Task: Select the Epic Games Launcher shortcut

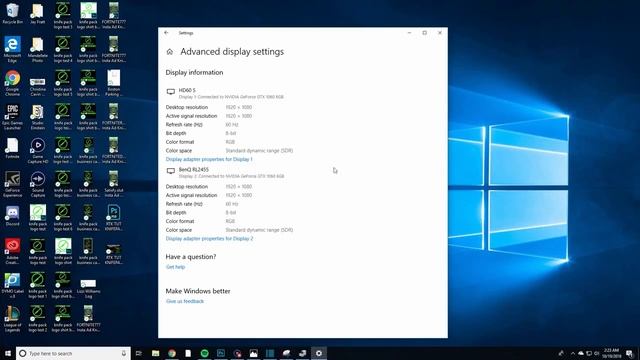Action: (12, 117)
